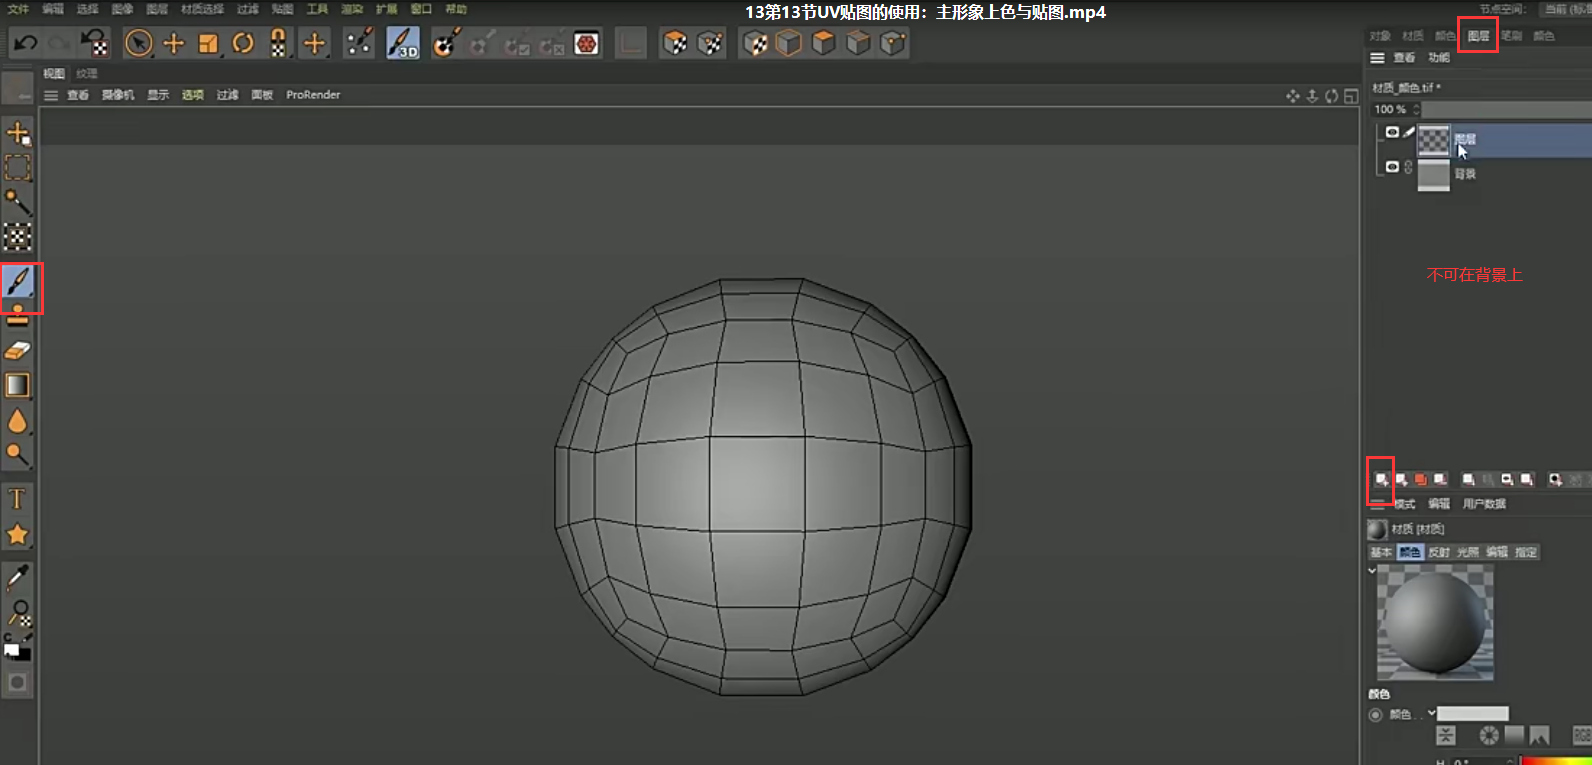Click the move tool in left toolbar
The image size is (1592, 765).
pos(18,132)
